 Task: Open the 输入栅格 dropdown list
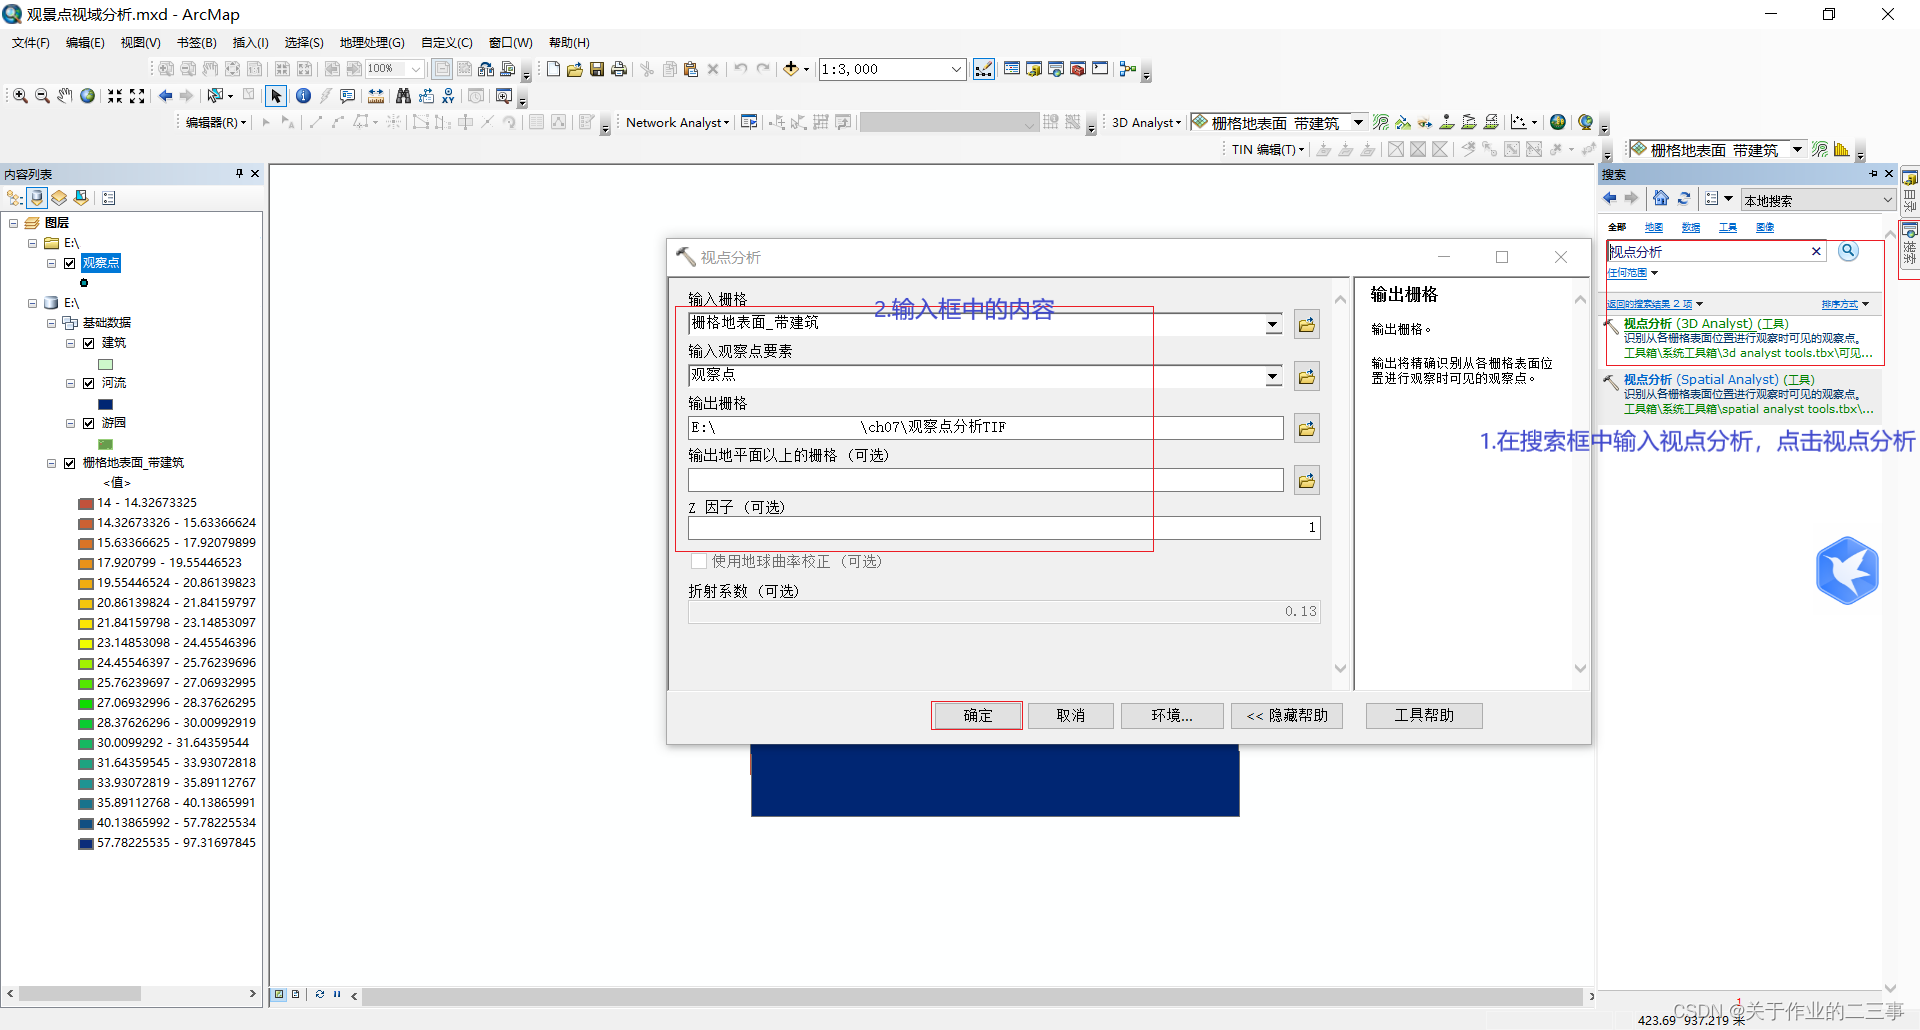[1273, 324]
